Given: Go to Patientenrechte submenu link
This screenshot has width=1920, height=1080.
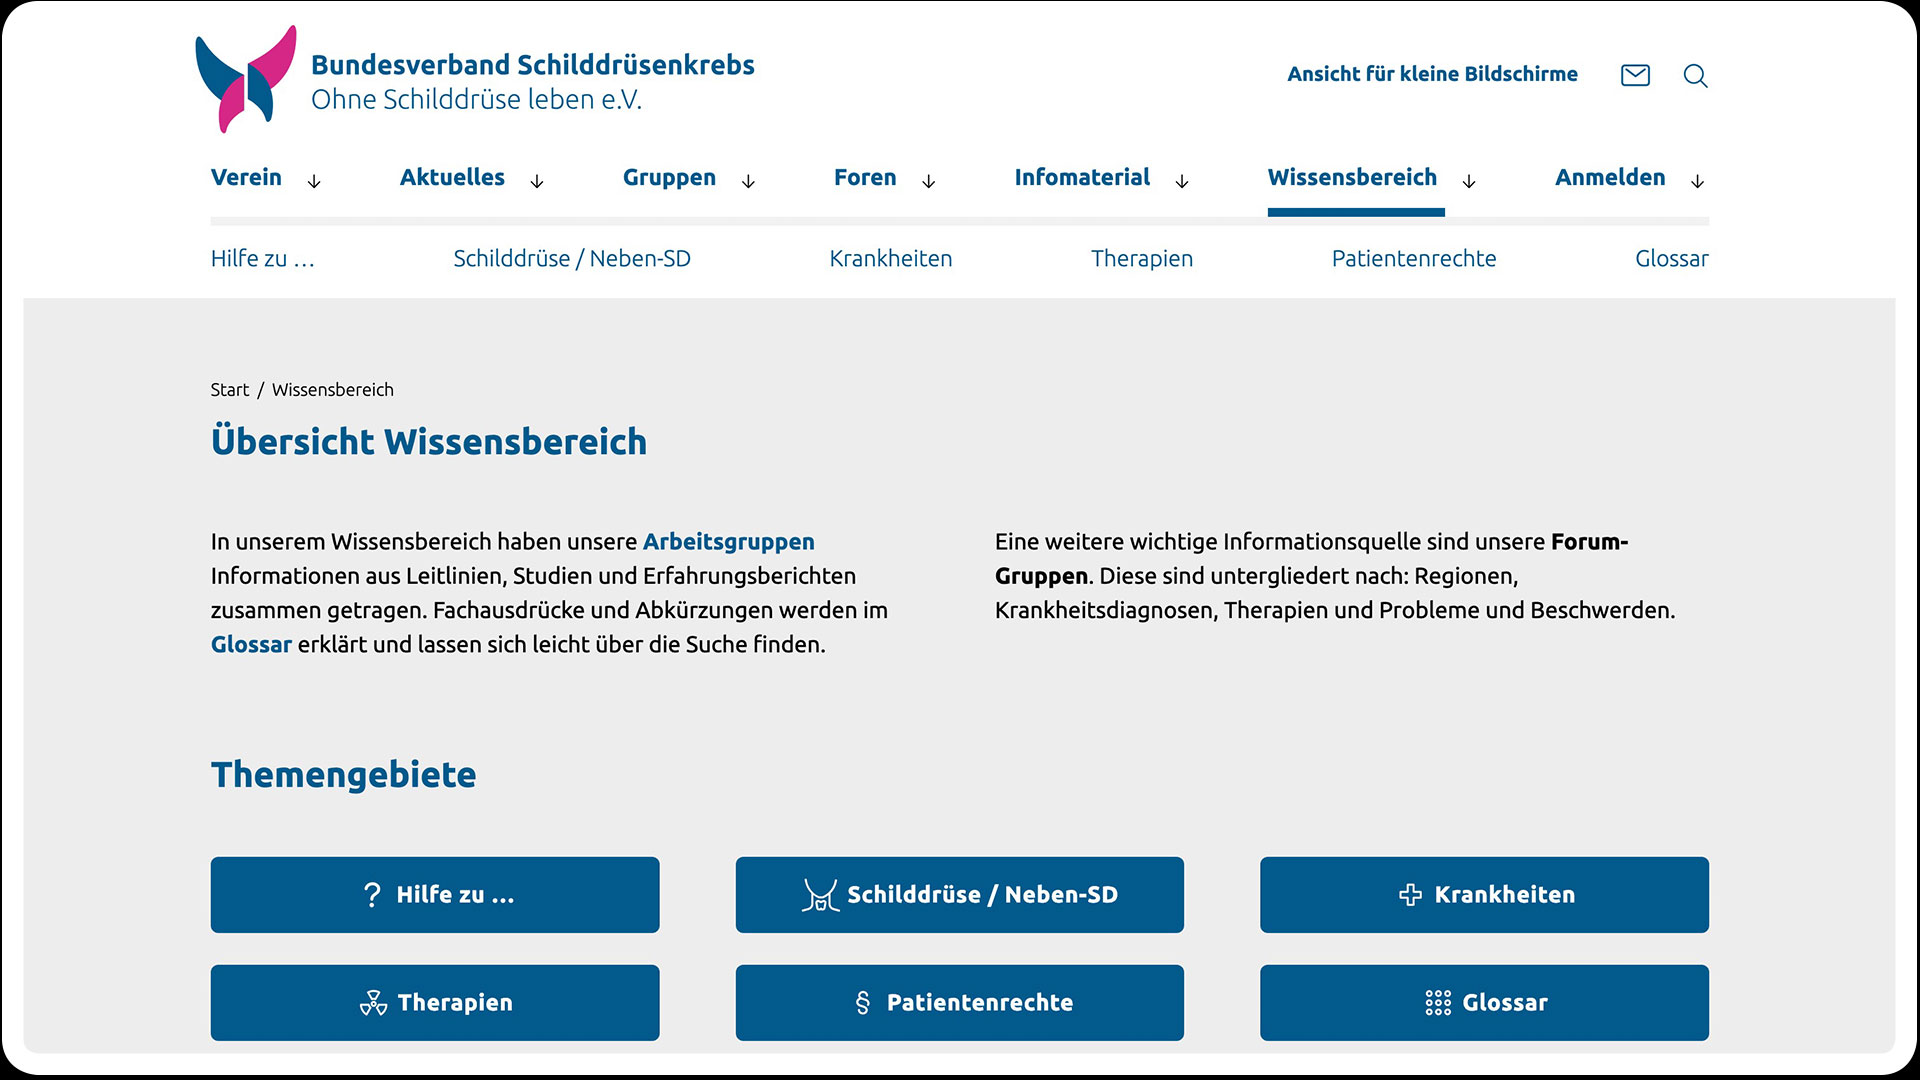Looking at the screenshot, I should click(1414, 258).
